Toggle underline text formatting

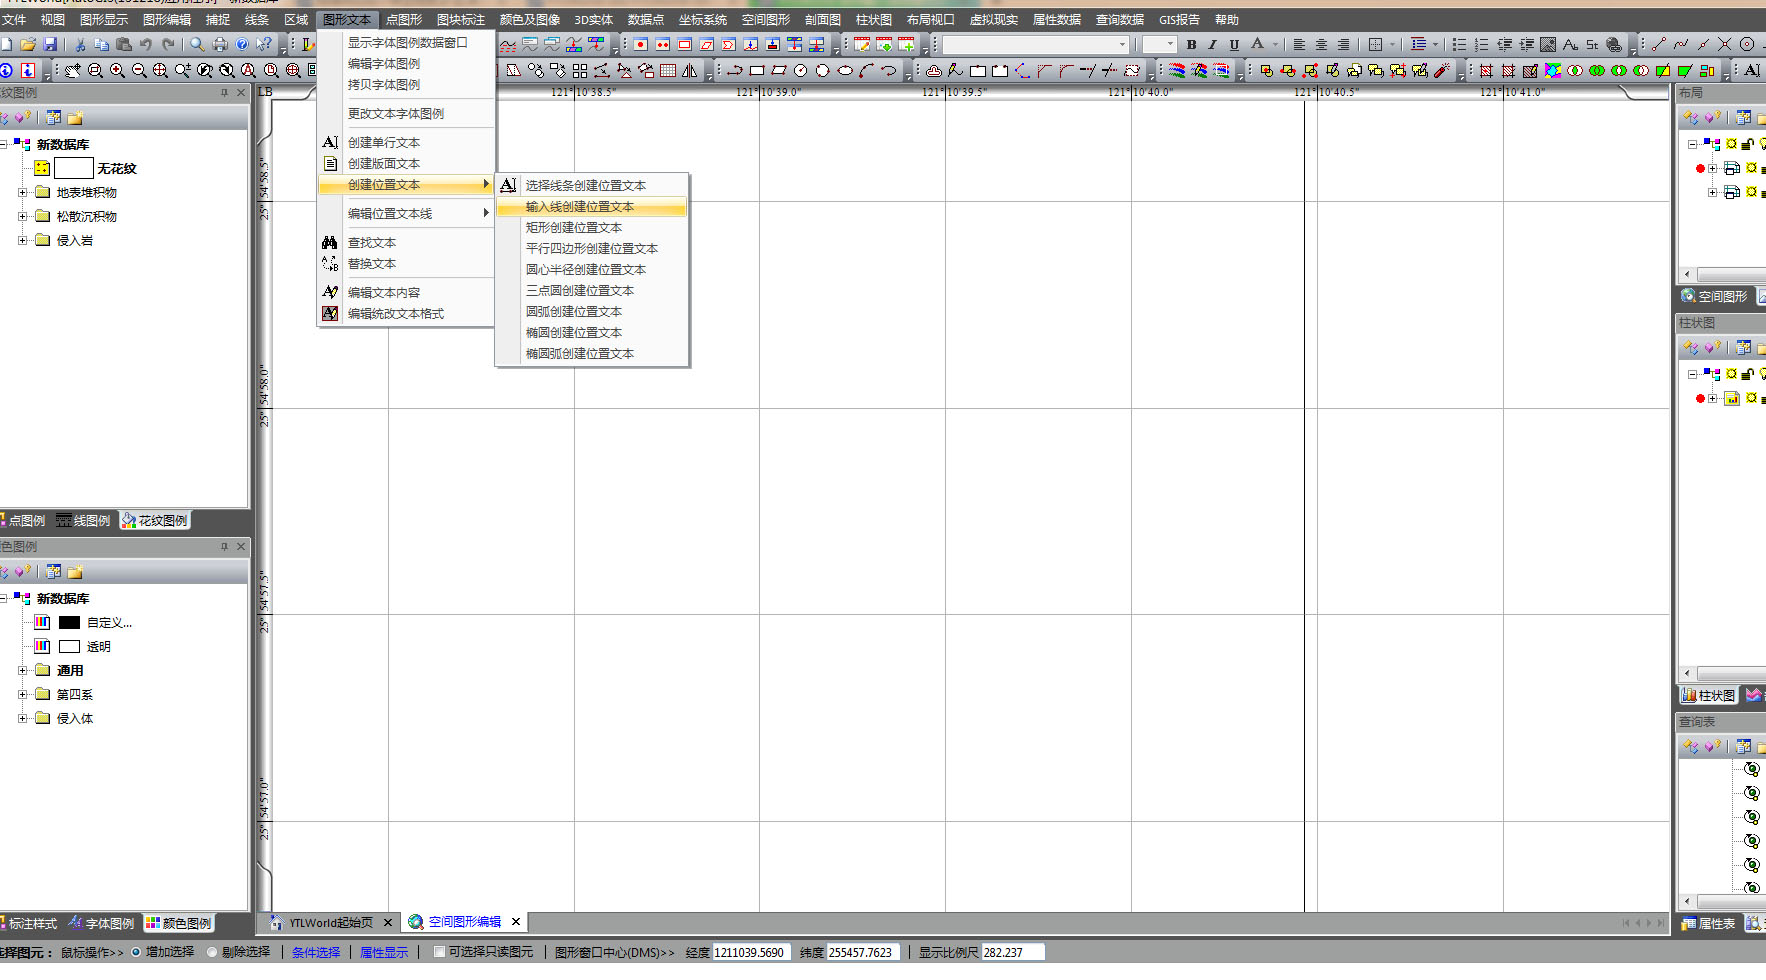tap(1234, 45)
